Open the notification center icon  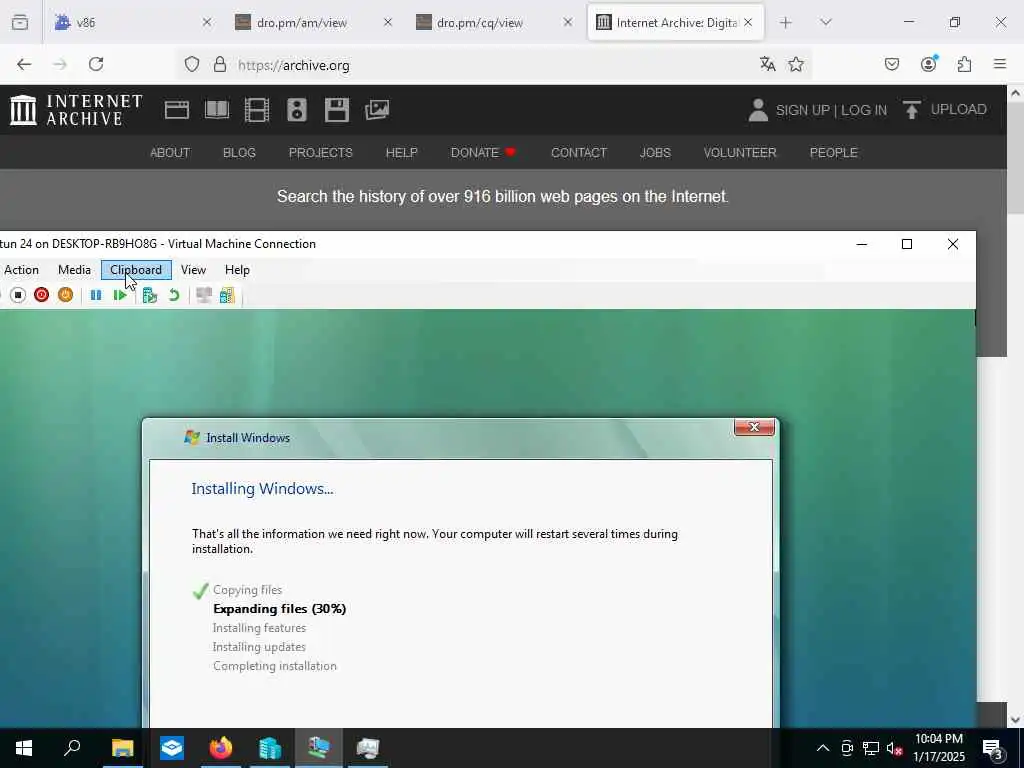(x=993, y=748)
